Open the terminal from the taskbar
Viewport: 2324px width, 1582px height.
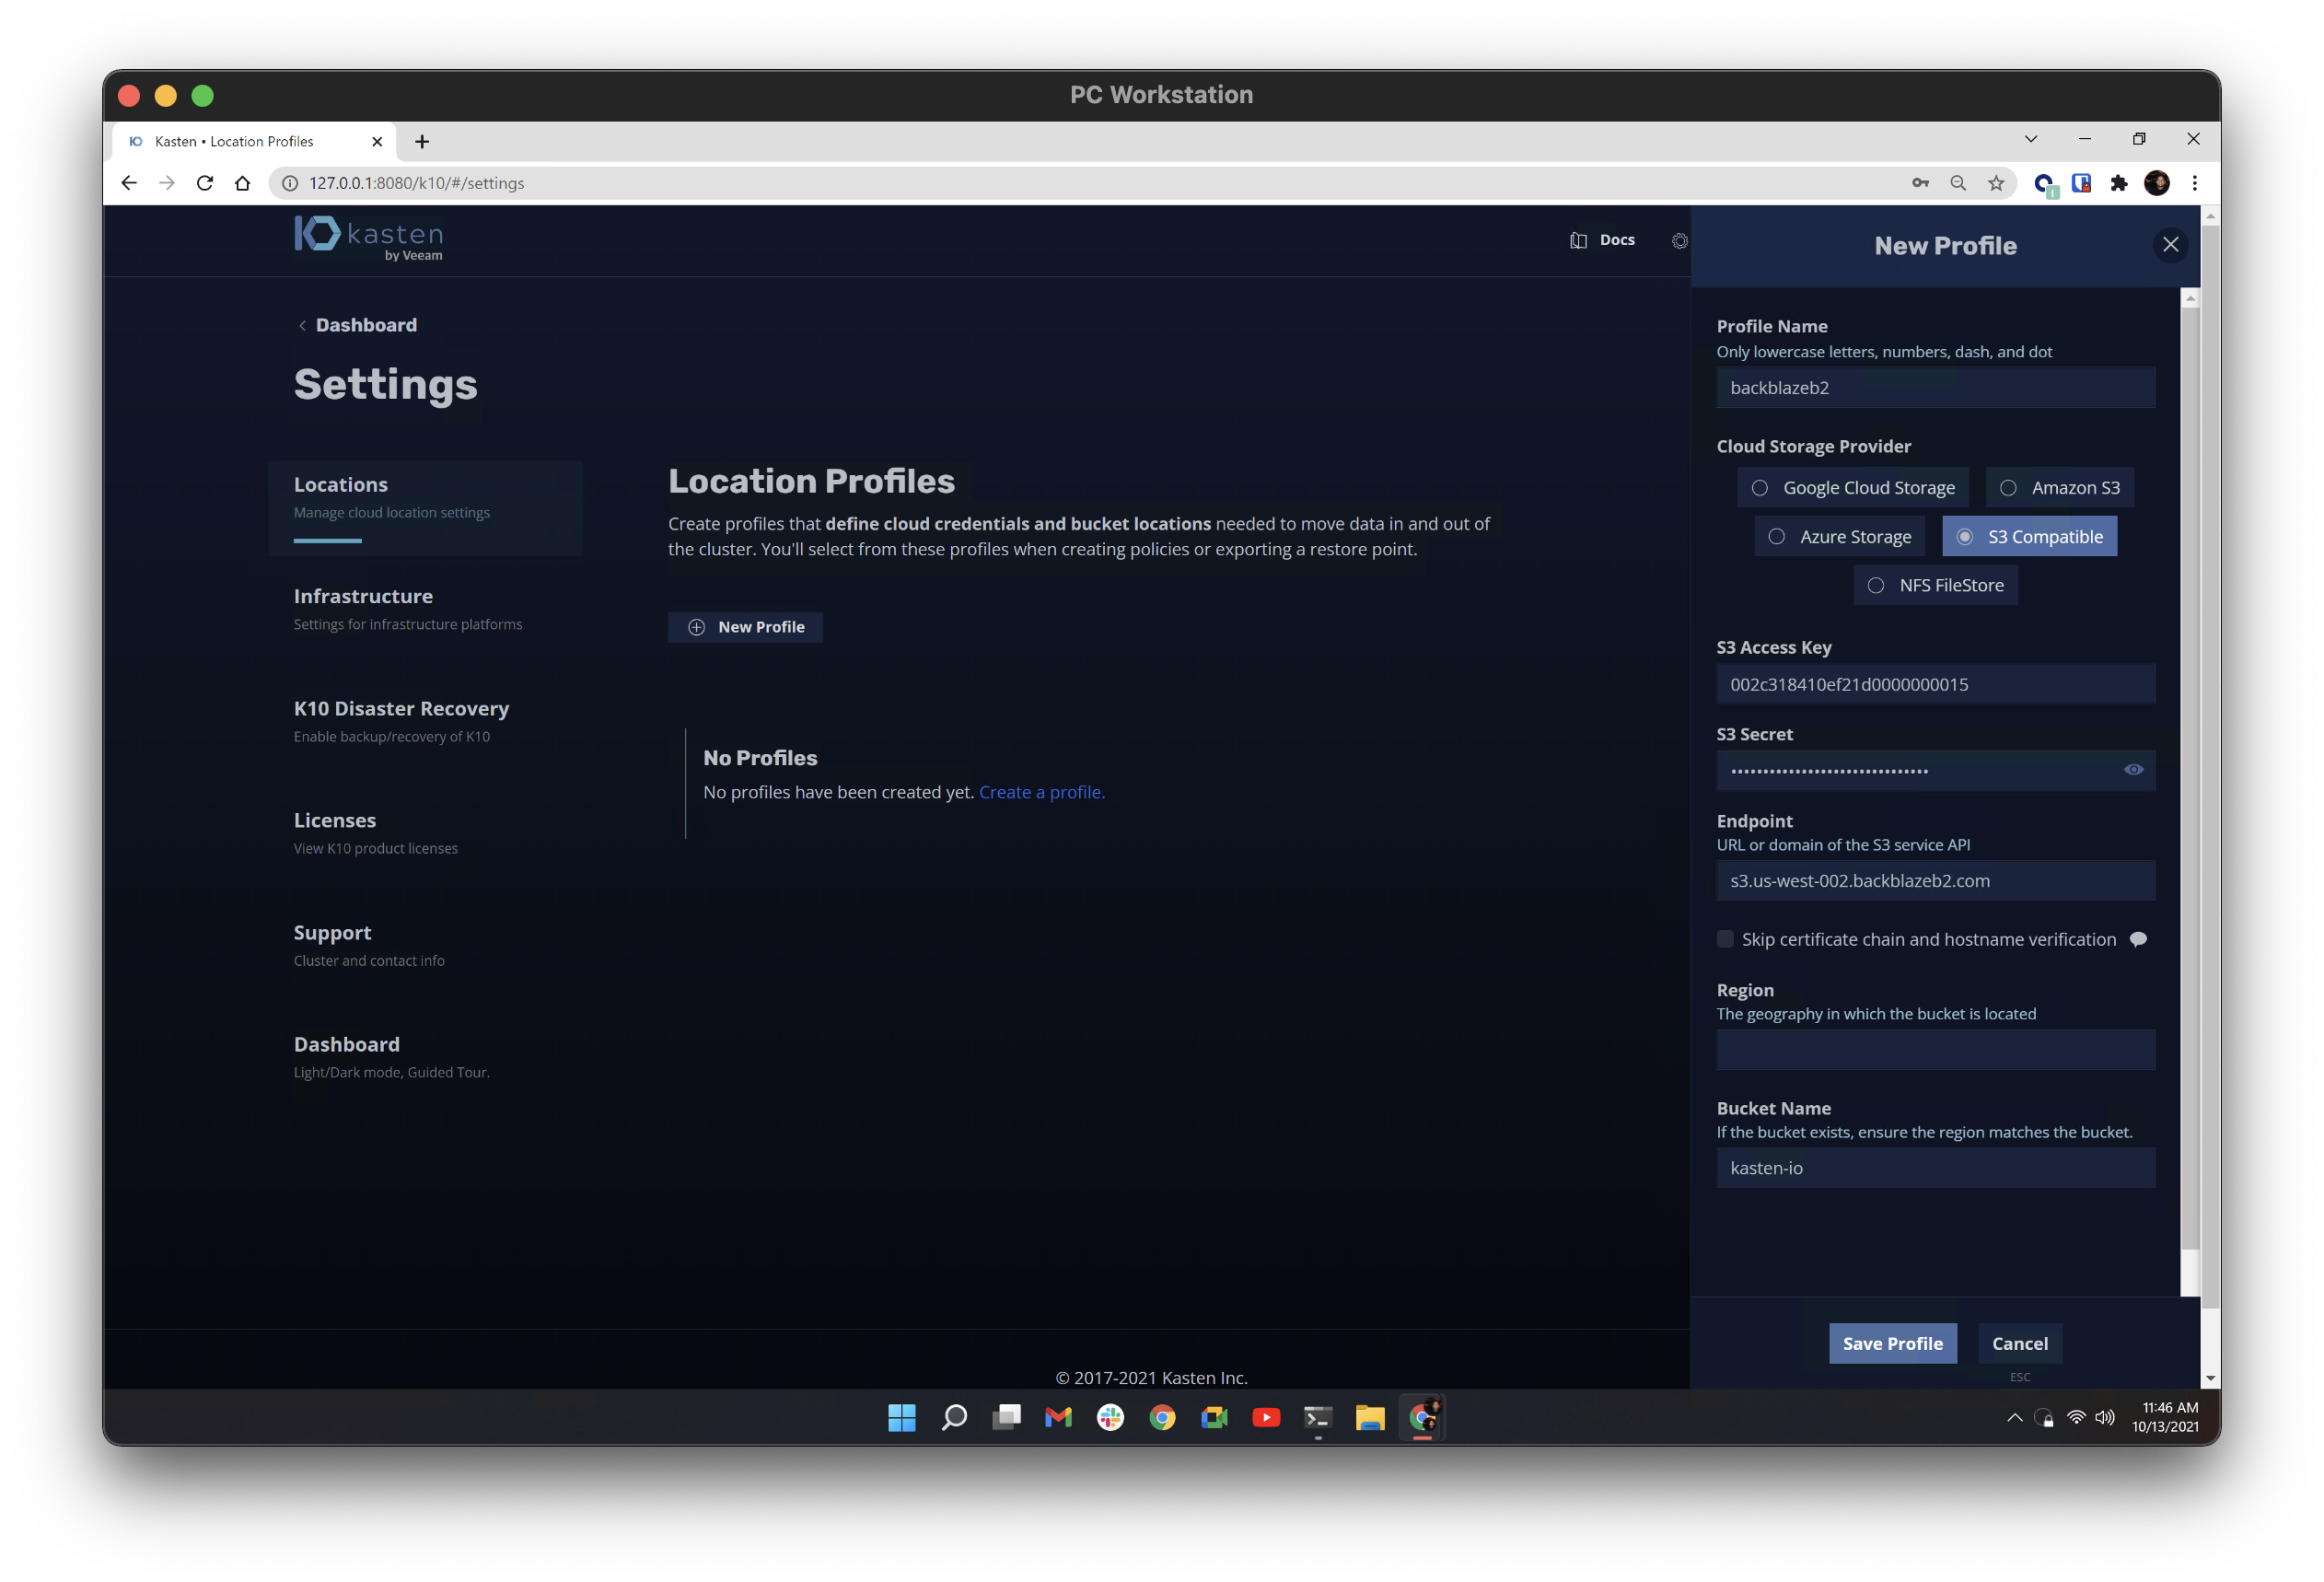[x=1318, y=1417]
